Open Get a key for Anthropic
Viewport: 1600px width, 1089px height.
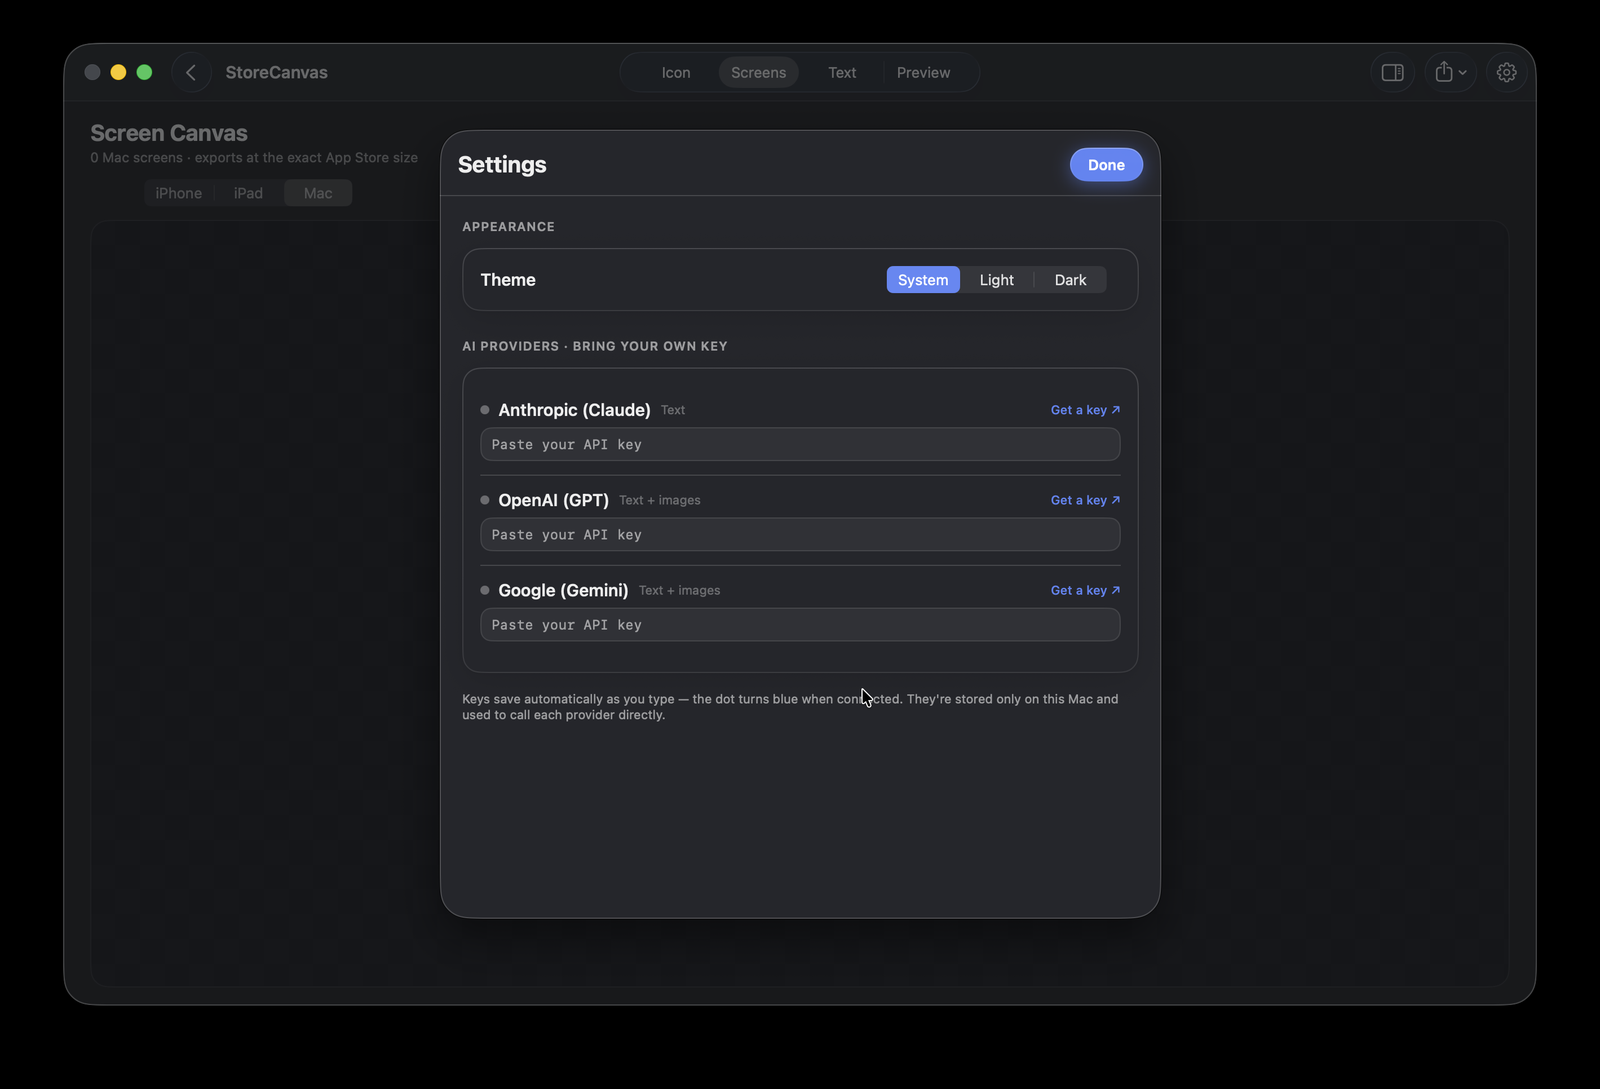coord(1085,410)
